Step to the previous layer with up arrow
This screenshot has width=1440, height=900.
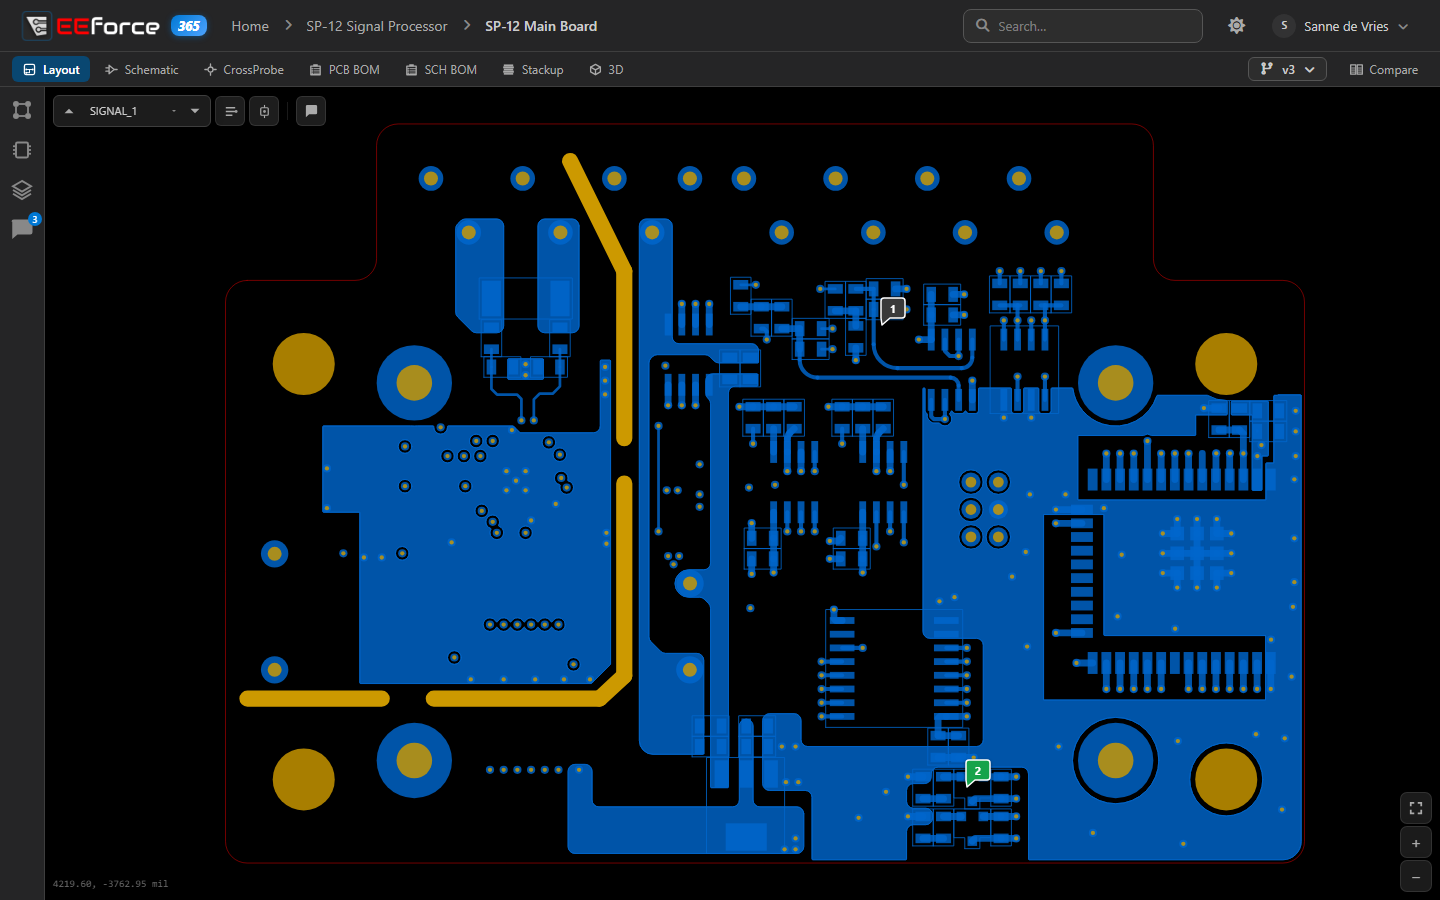point(69,111)
